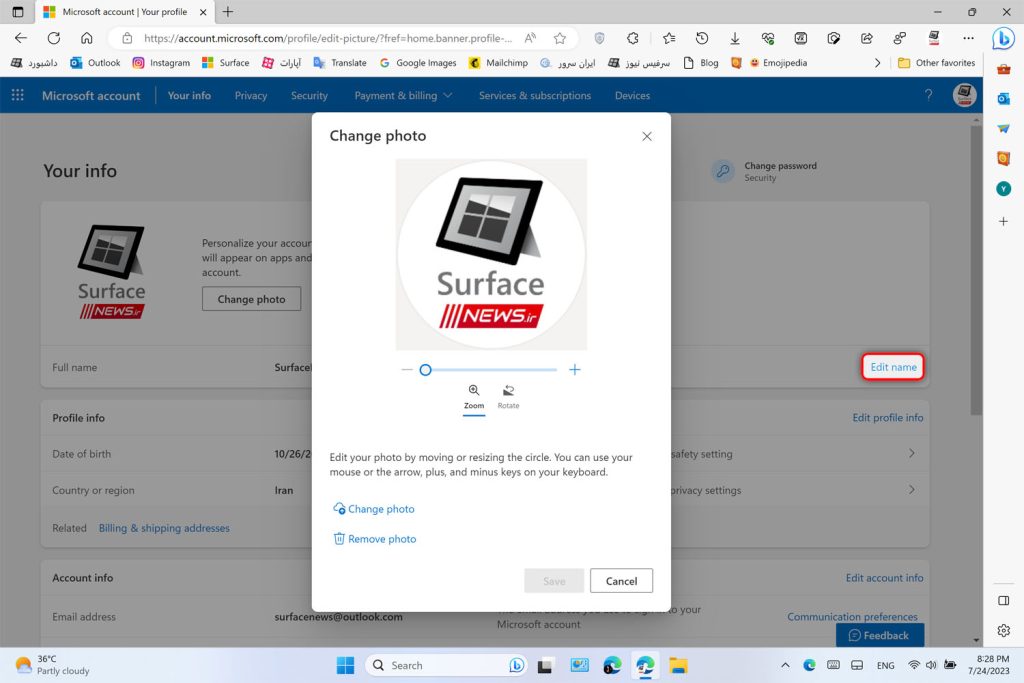Add page to favorites with star icon
The height and width of the screenshot is (683, 1024).
click(x=560, y=38)
